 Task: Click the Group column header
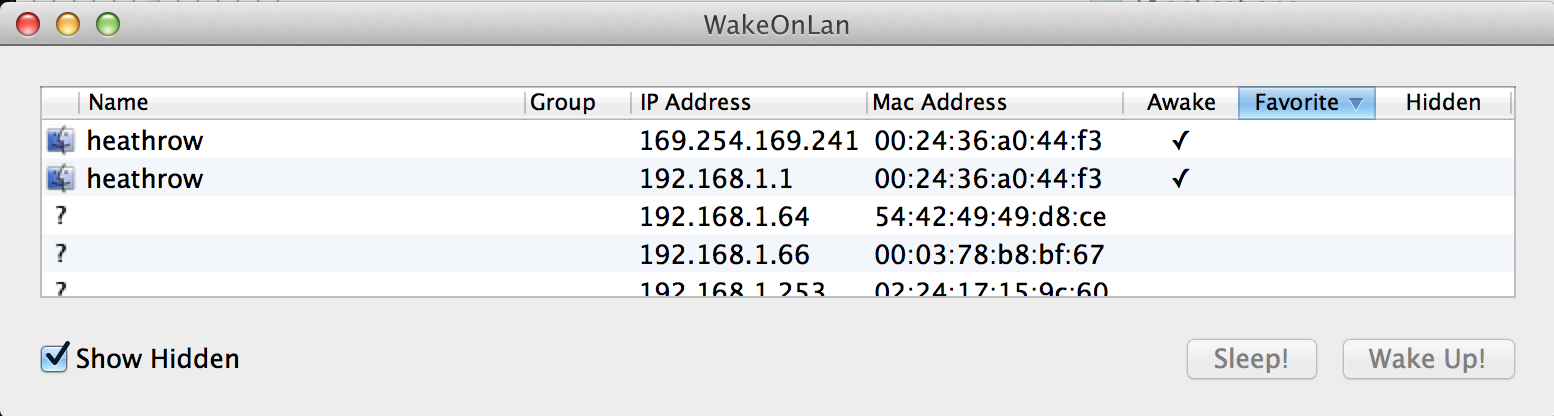pyautogui.click(x=576, y=102)
